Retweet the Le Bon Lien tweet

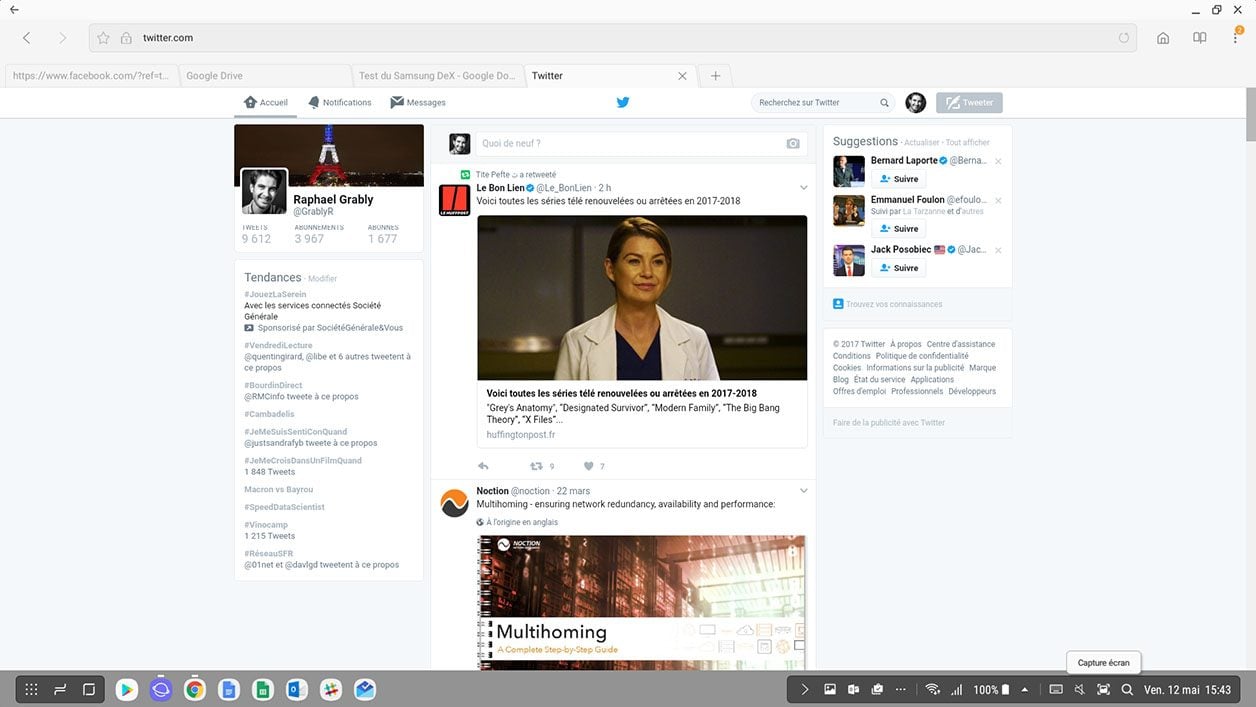(x=536, y=466)
